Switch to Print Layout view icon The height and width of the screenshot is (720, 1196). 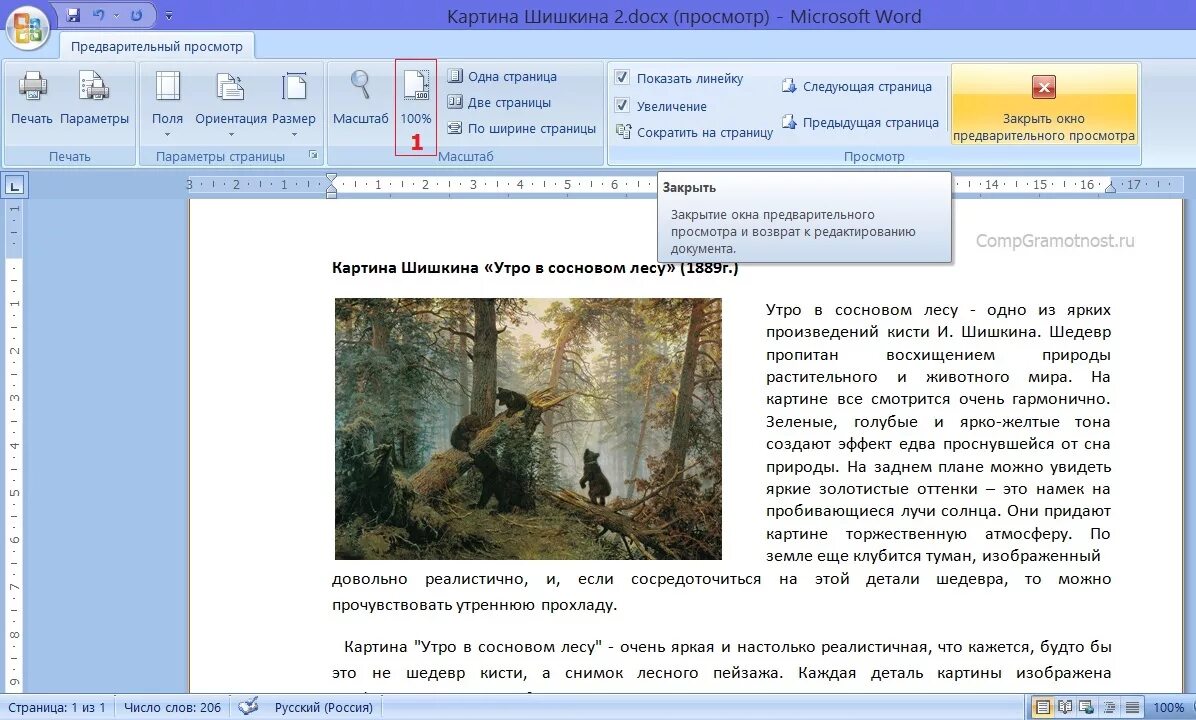click(1042, 708)
